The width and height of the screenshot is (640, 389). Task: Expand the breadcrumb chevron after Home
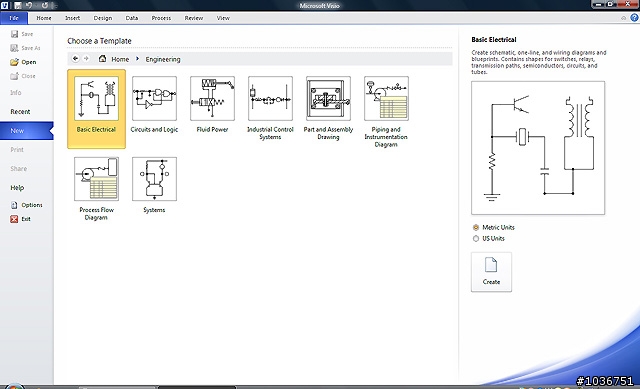point(138,59)
